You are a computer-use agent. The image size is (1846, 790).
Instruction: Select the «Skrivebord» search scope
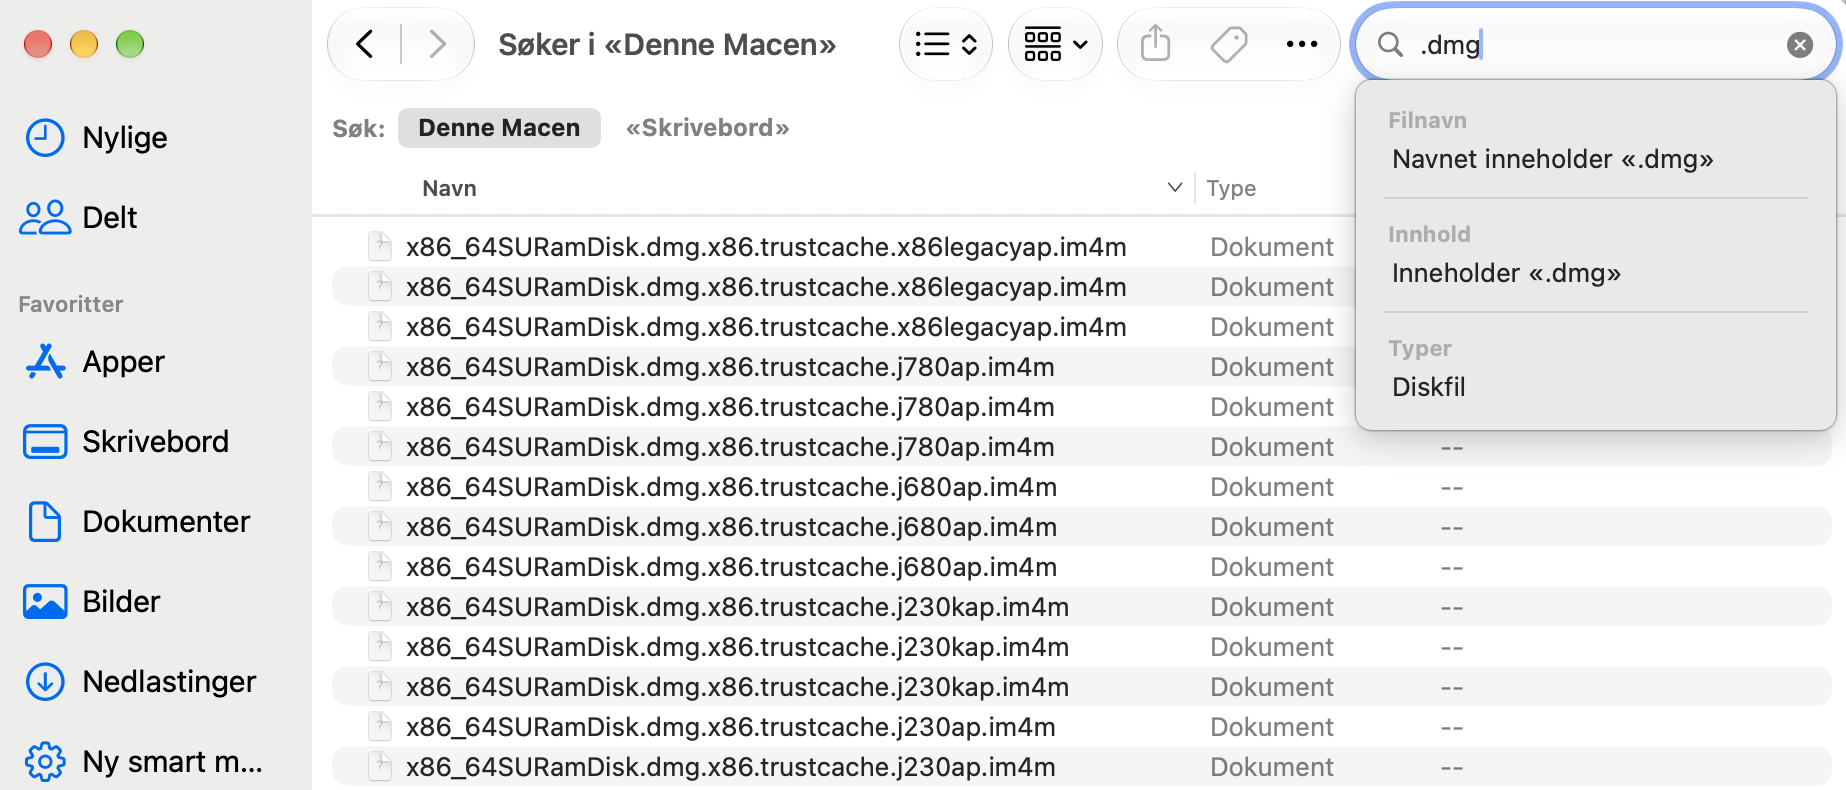coord(708,128)
